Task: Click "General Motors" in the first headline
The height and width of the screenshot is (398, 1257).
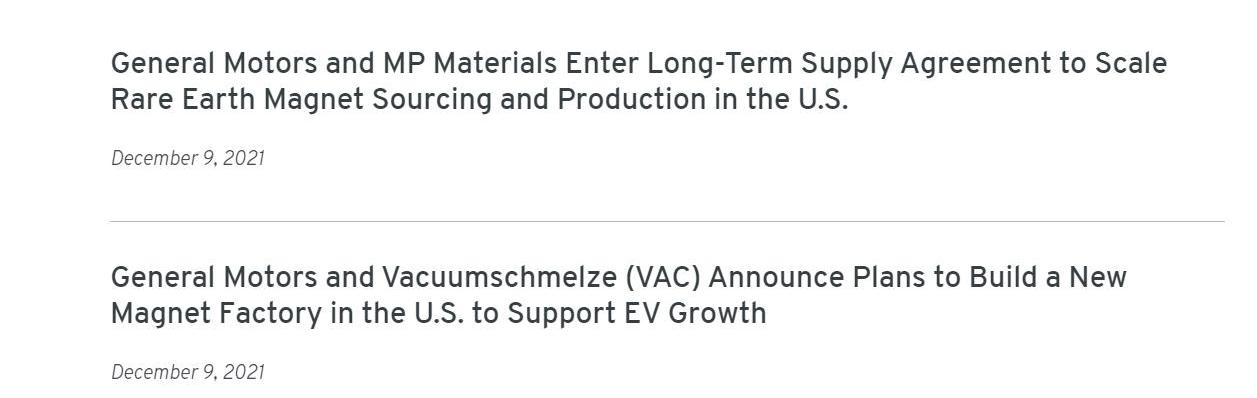Action: [x=214, y=64]
